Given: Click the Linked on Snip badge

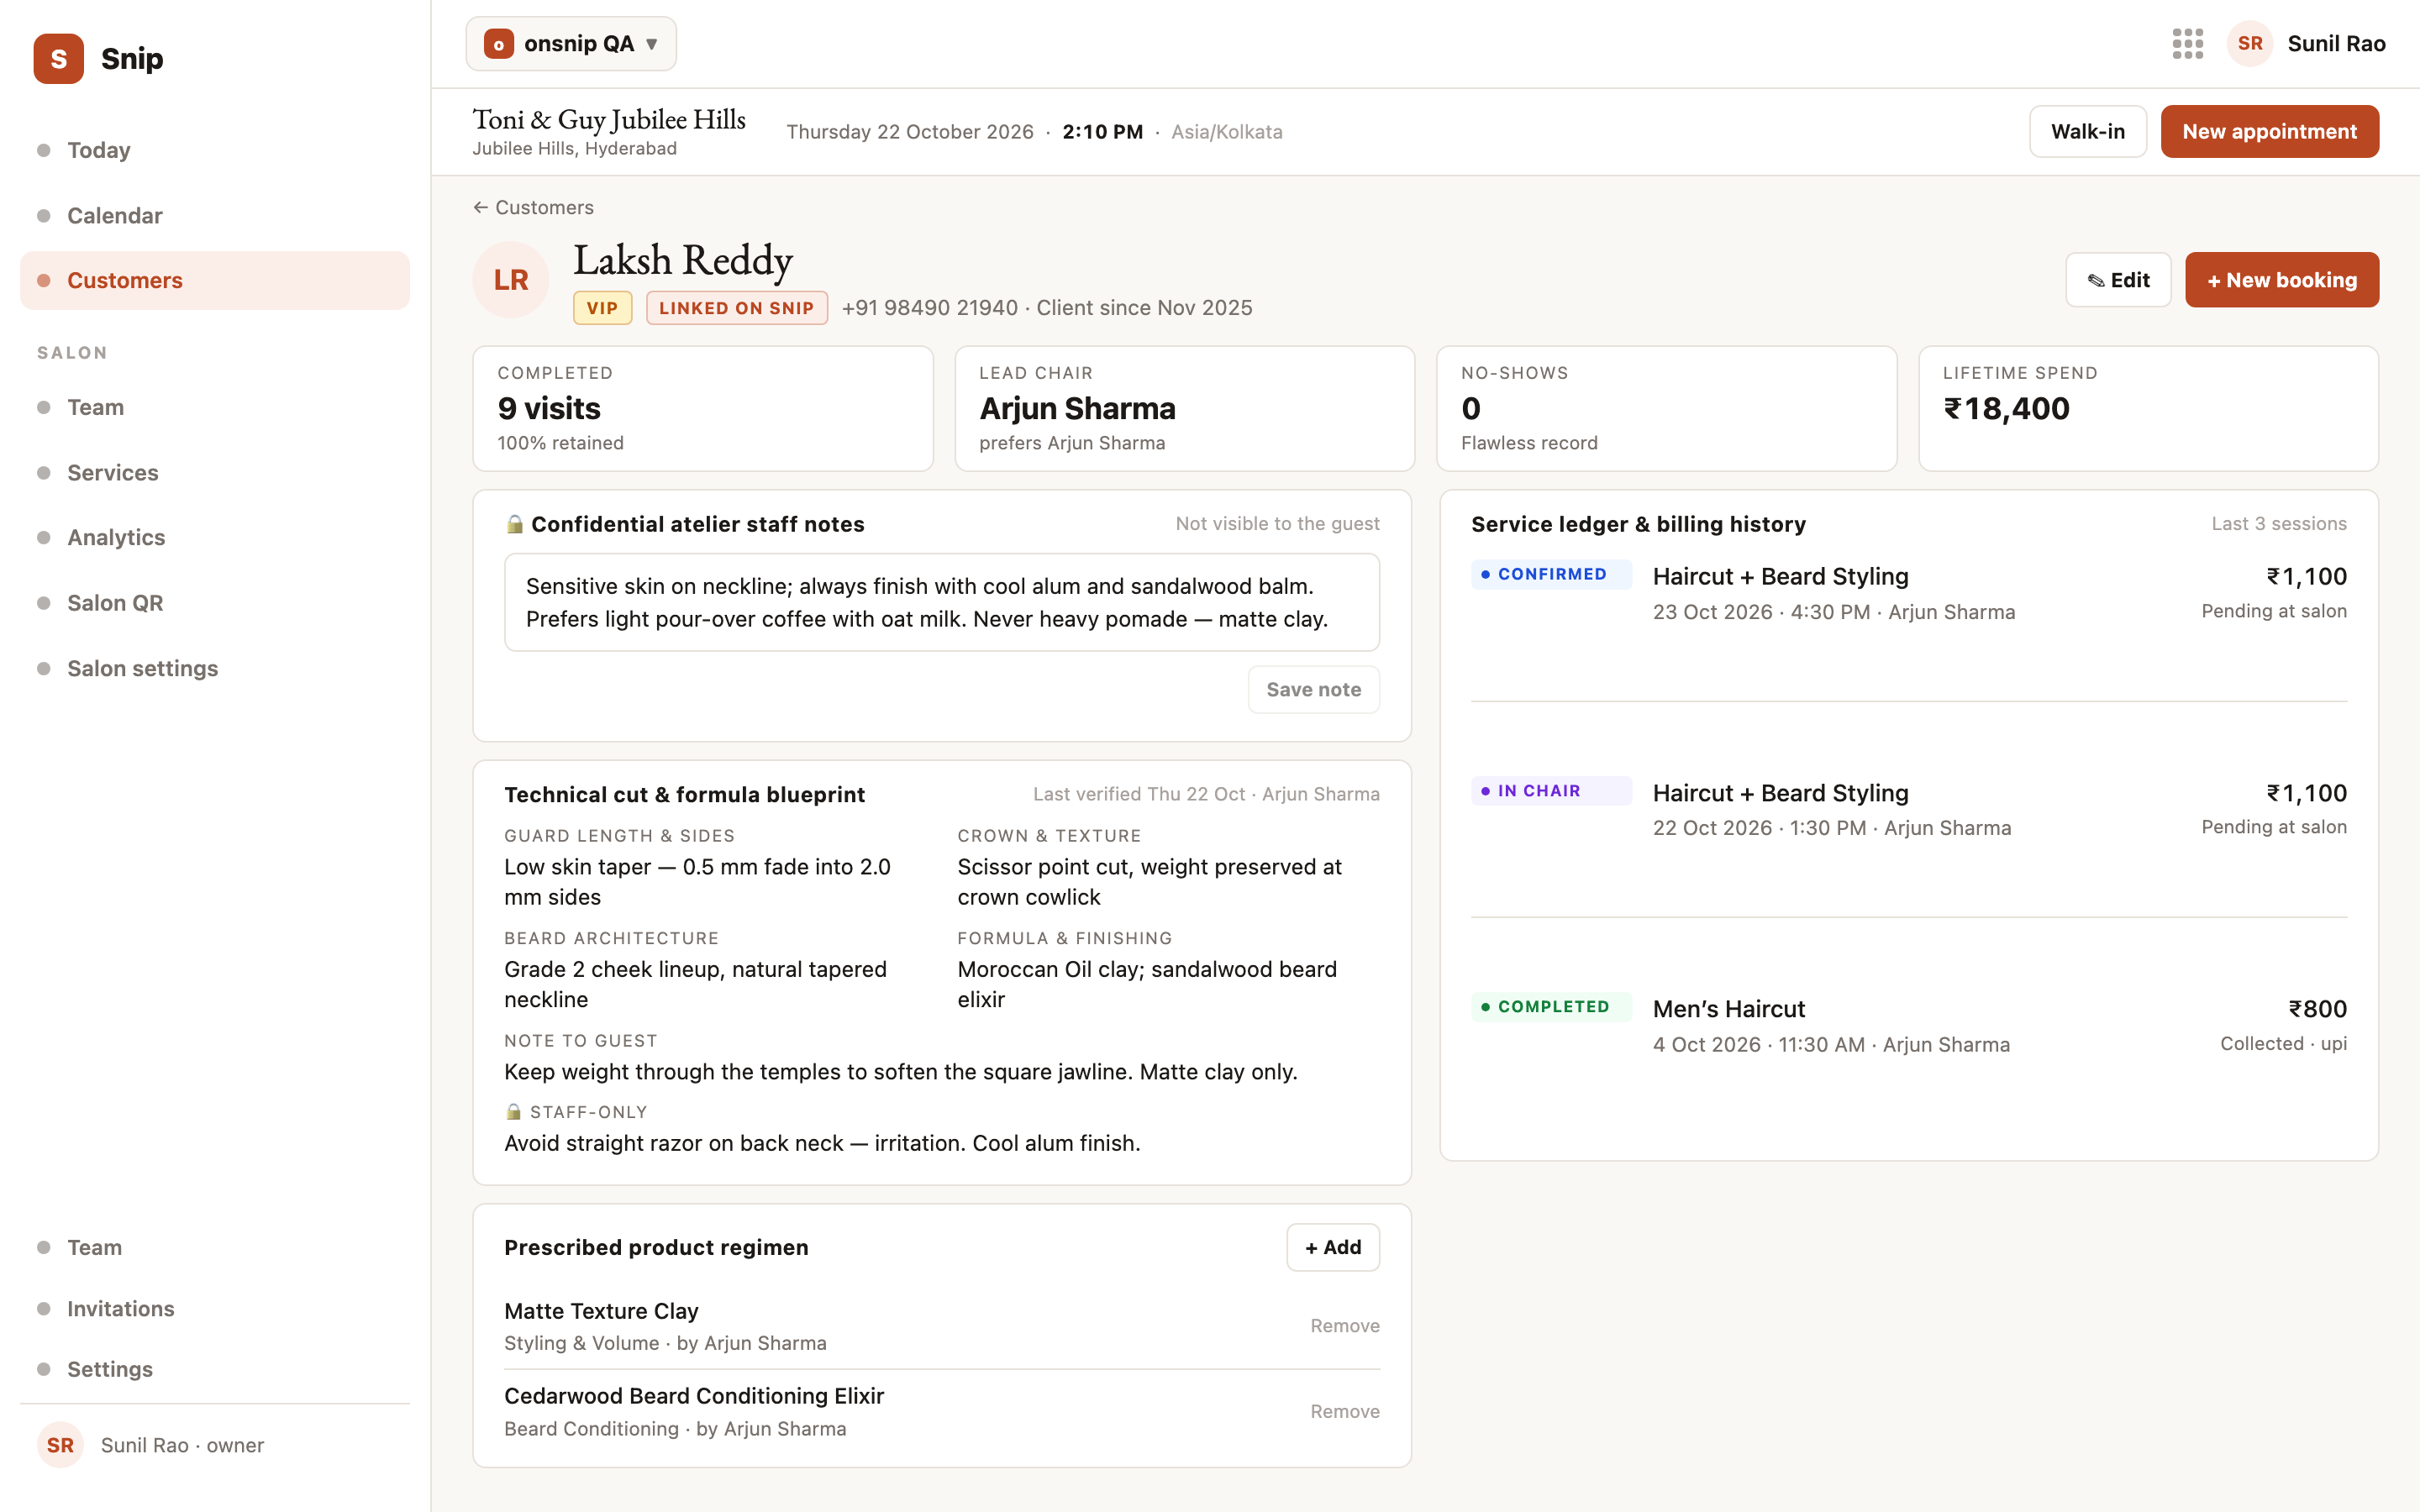Looking at the screenshot, I should [736, 308].
